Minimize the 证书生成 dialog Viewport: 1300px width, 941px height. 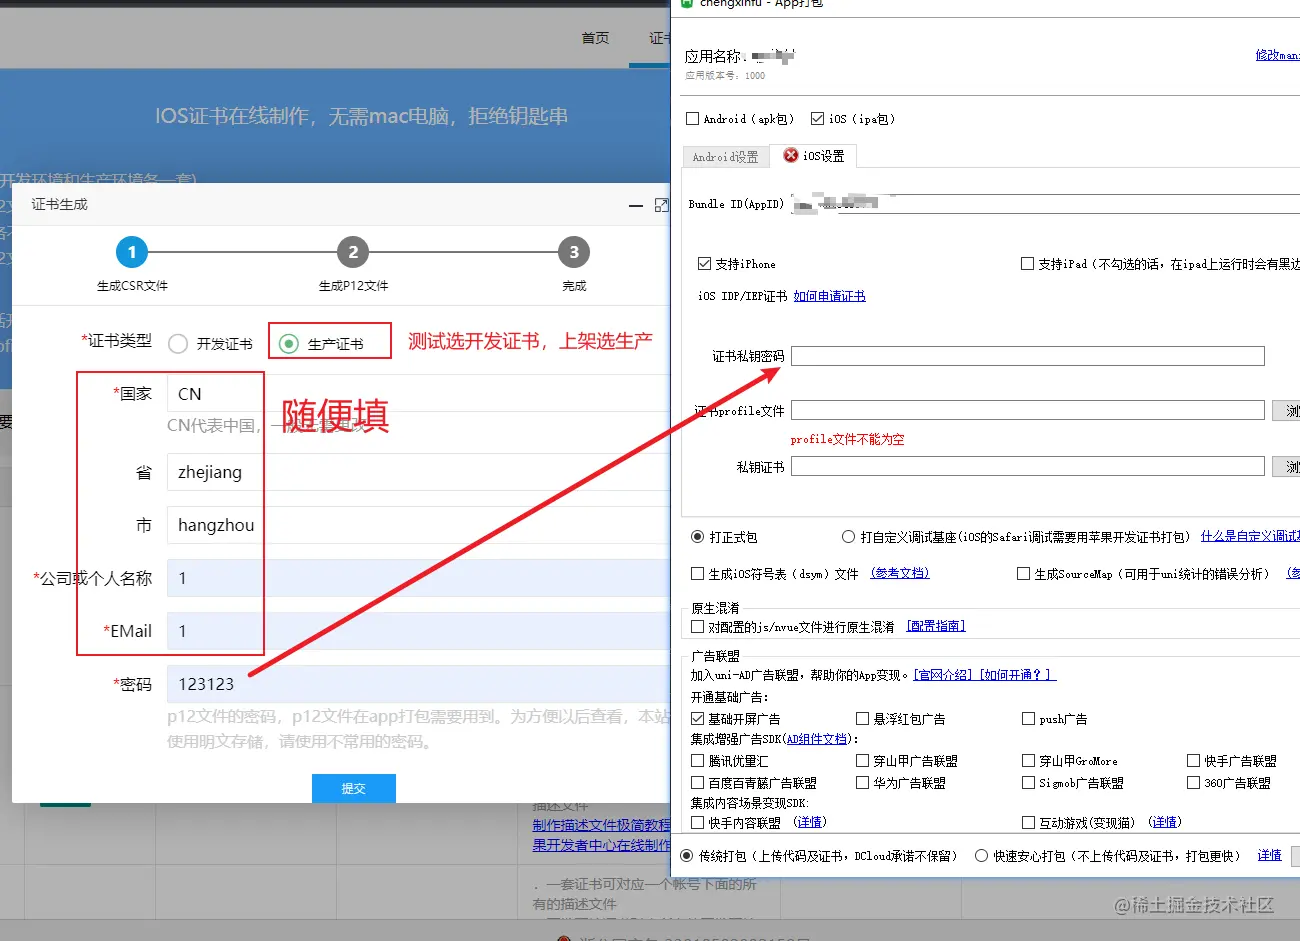[x=636, y=205]
